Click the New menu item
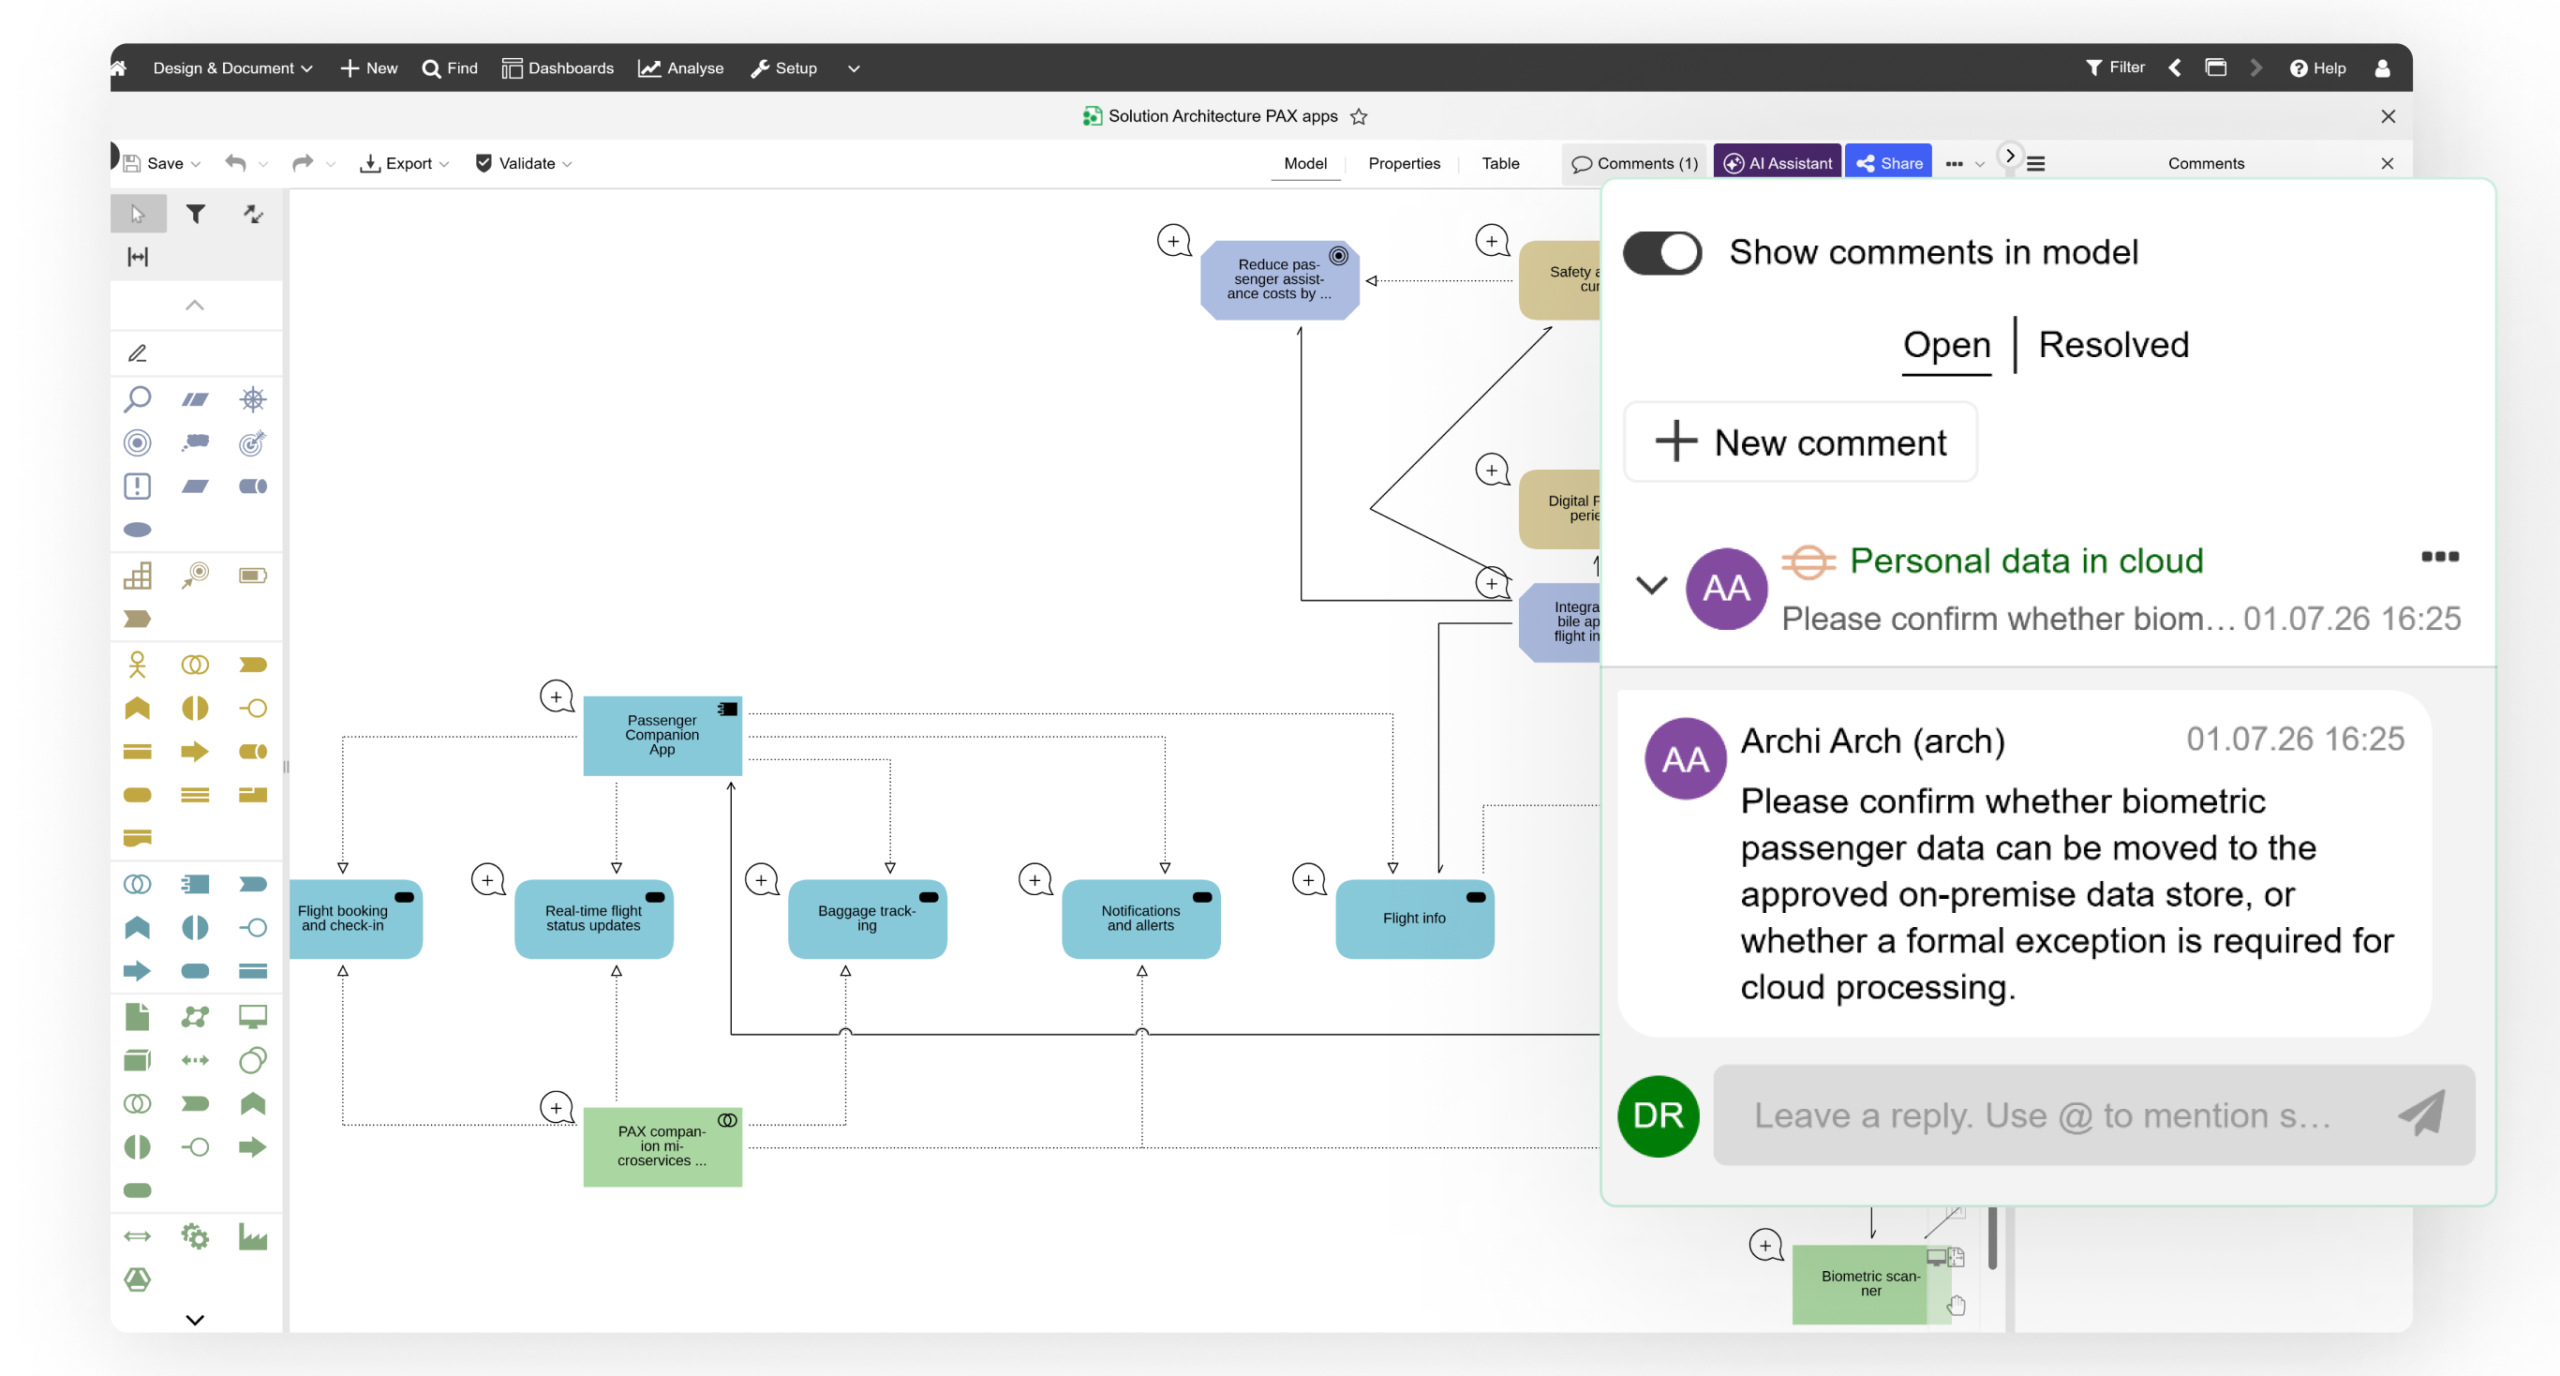Image resolution: width=2560 pixels, height=1376 pixels. click(x=369, y=68)
